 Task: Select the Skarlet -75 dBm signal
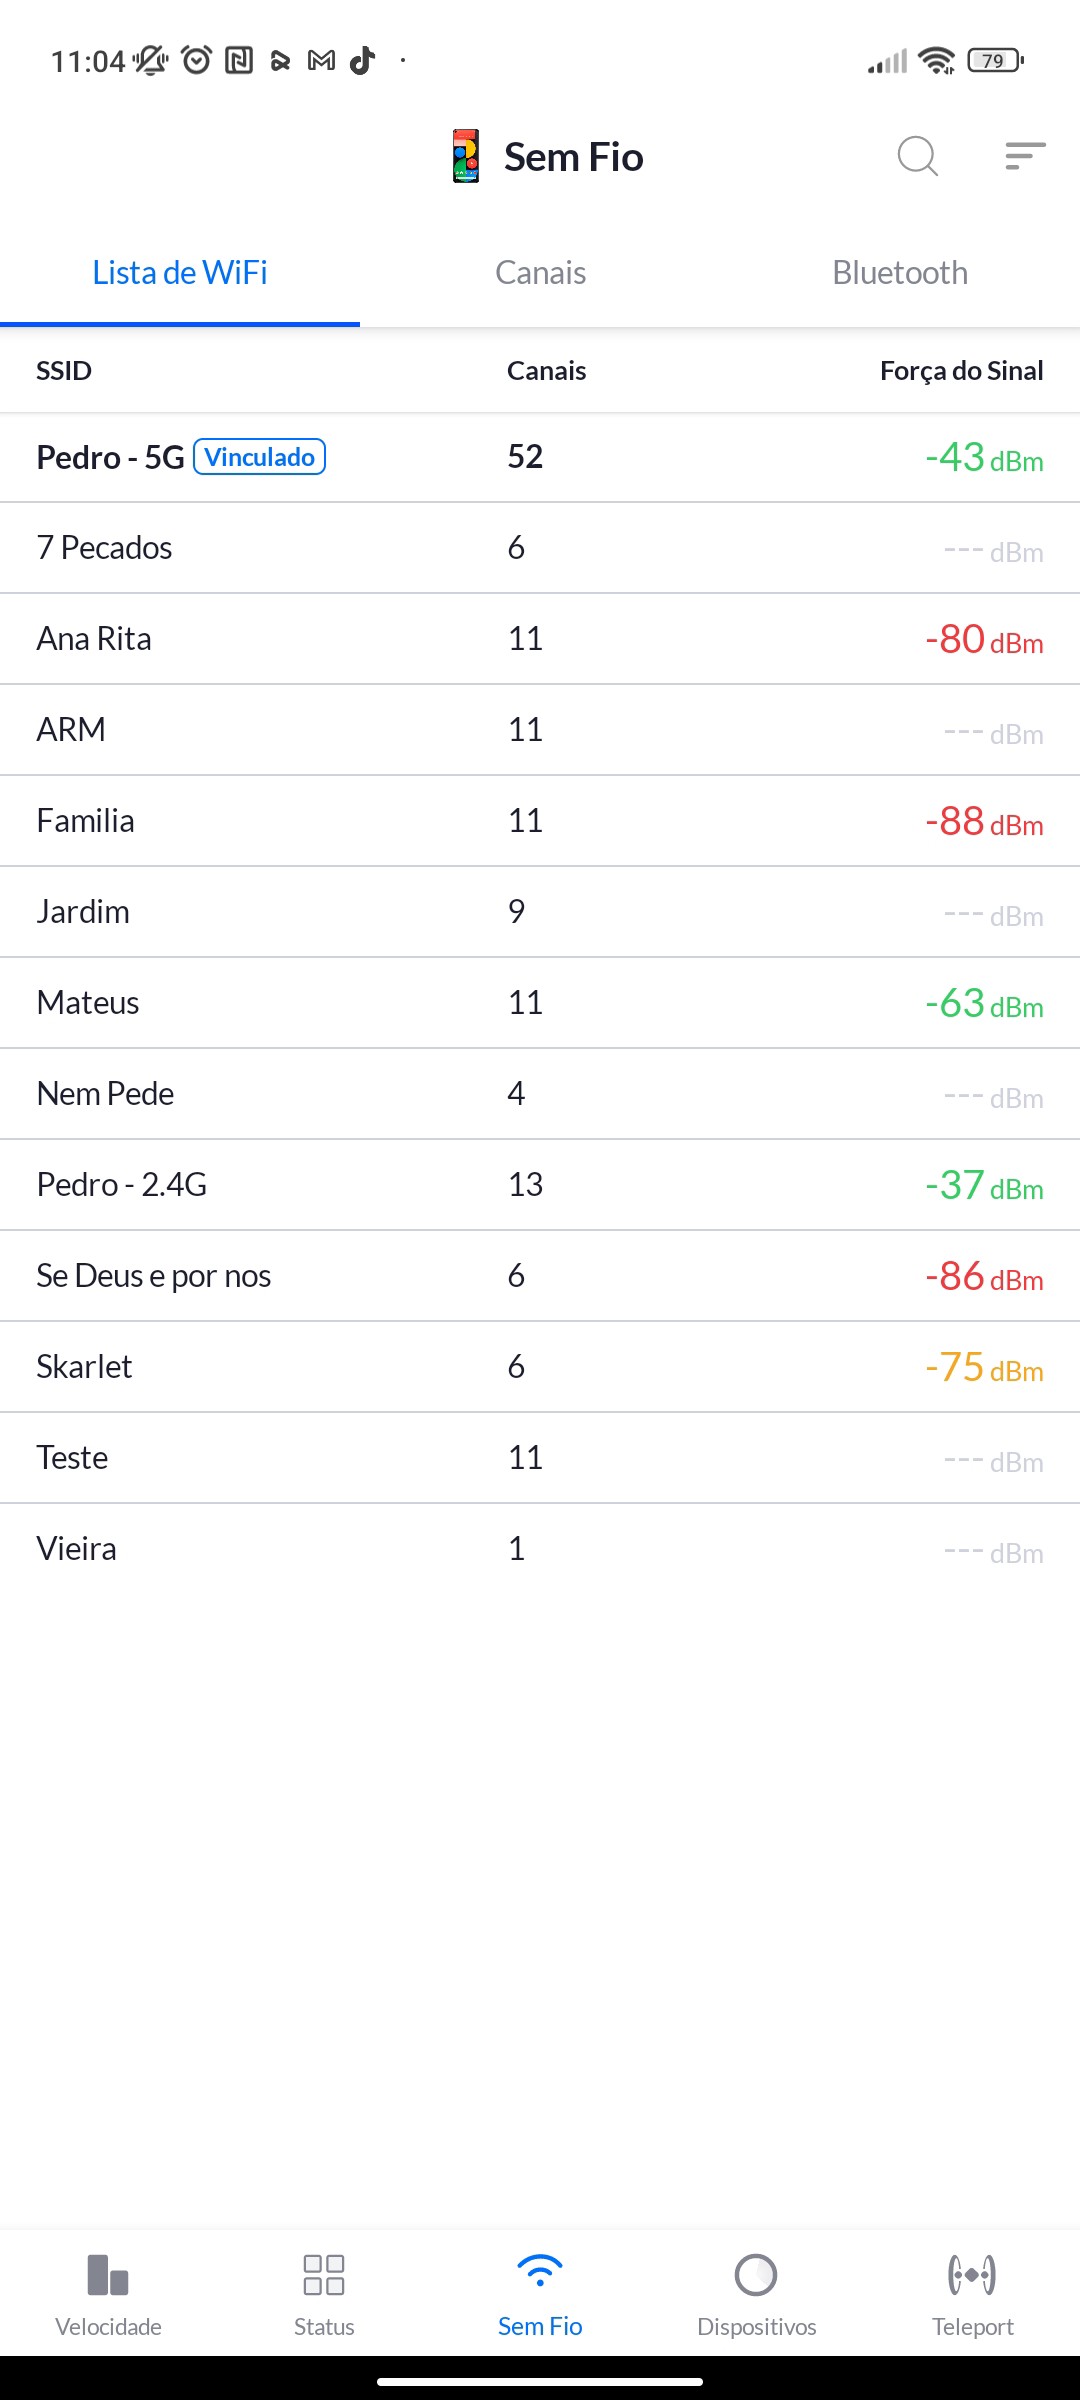984,1367
